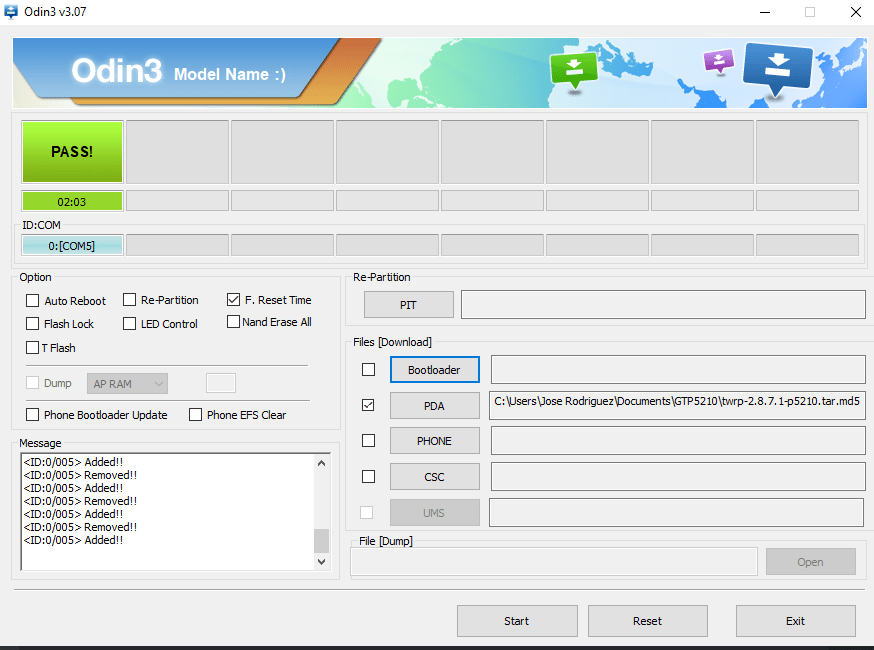
Task: Open the AP RAM dropdown
Action: (x=127, y=383)
